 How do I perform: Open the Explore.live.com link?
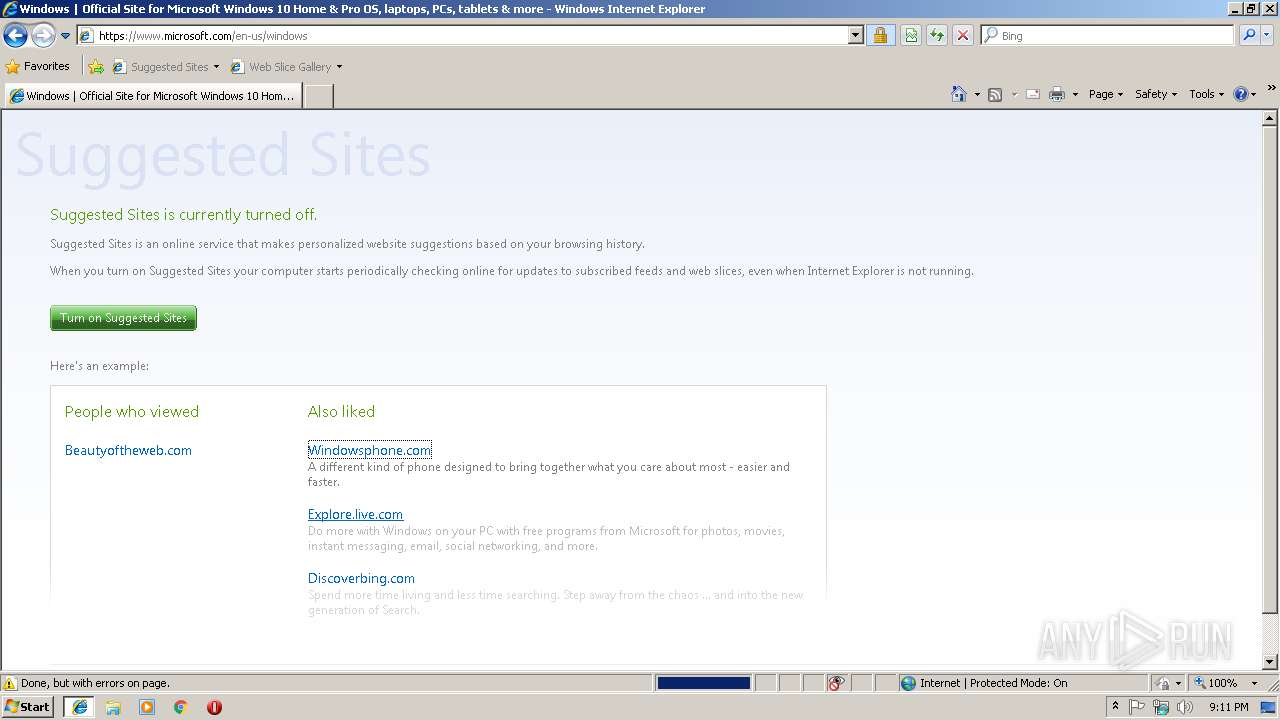355,514
